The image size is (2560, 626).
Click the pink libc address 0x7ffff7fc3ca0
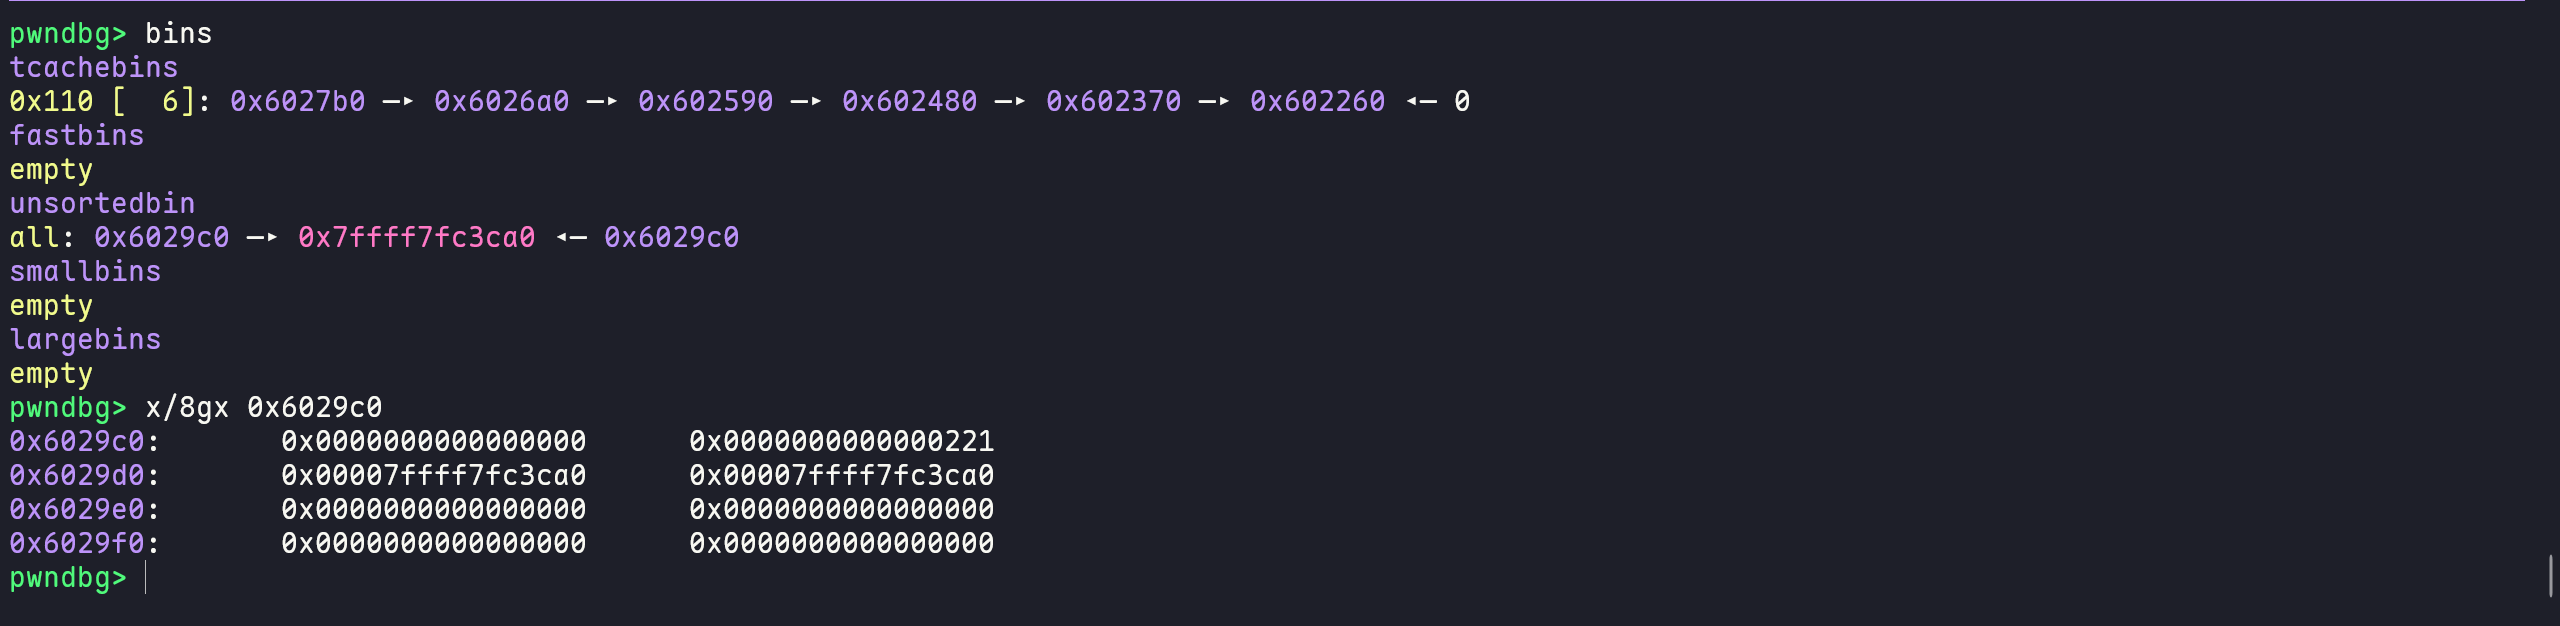pyautogui.click(x=416, y=238)
